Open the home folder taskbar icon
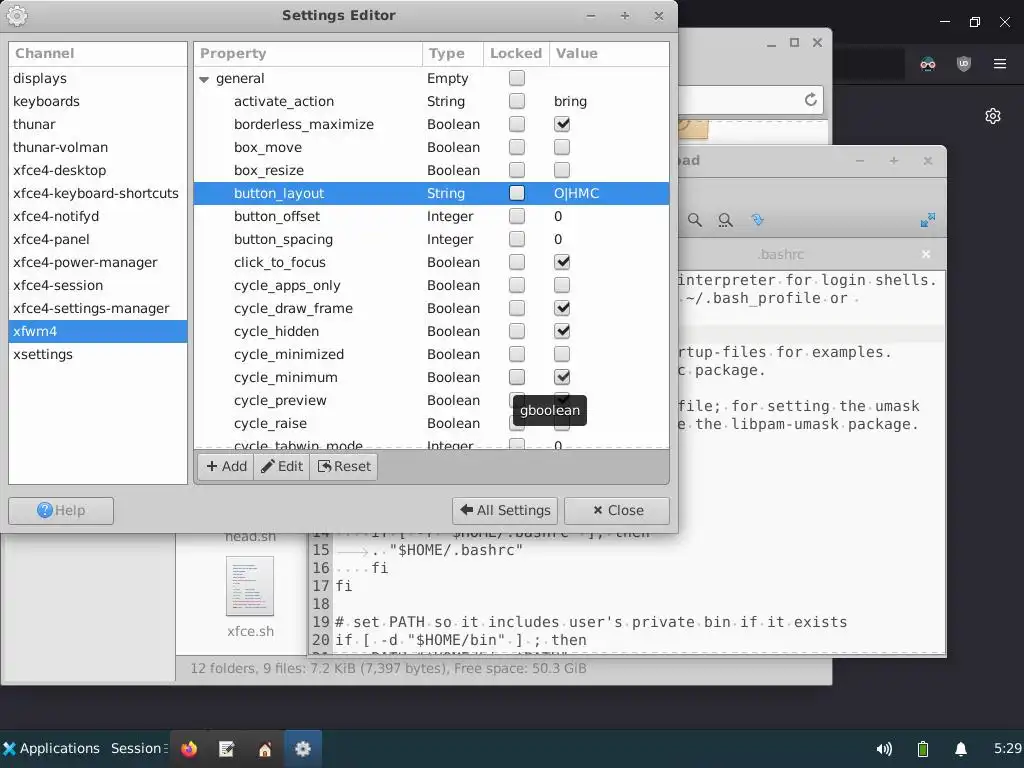Image resolution: width=1024 pixels, height=768 pixels. tap(264, 748)
